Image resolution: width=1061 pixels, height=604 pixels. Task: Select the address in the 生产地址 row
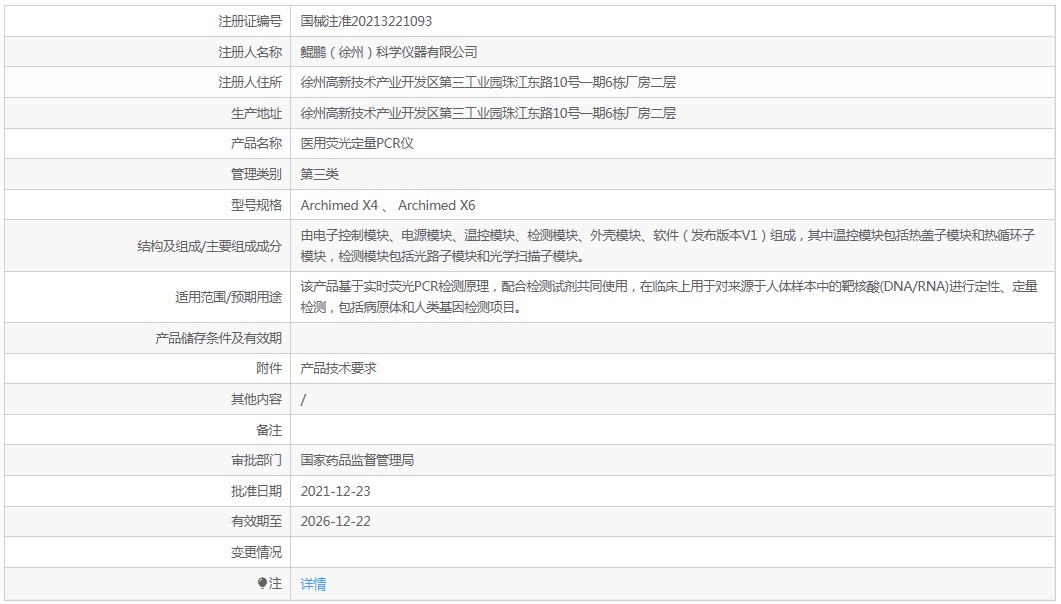[488, 113]
